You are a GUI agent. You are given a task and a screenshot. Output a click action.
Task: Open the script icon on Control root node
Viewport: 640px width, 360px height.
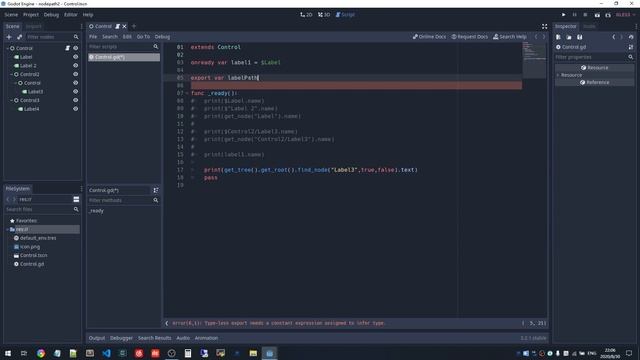click(68, 48)
